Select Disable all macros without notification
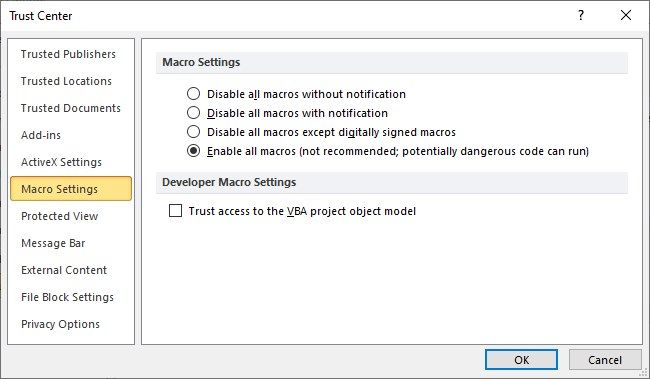This screenshot has width=650, height=379. 193,94
